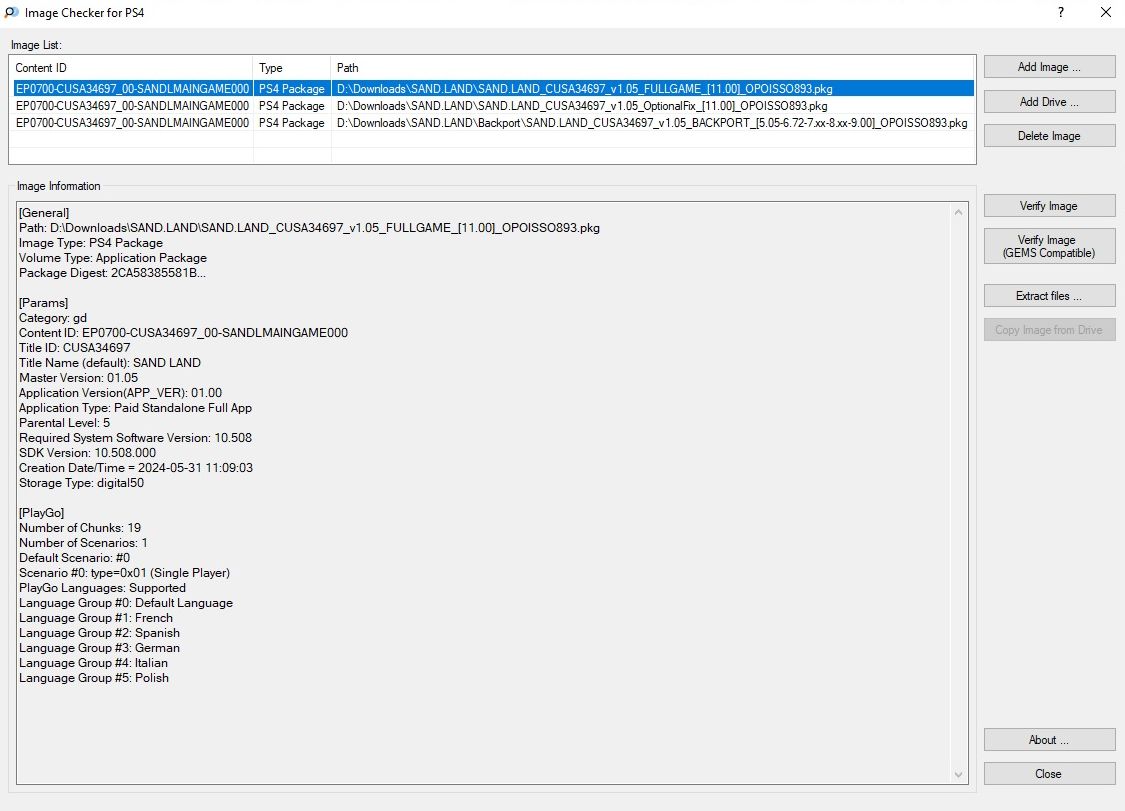This screenshot has height=811, width=1125.
Task: Click the Default Scenario: #0 line
Action: 75,558
